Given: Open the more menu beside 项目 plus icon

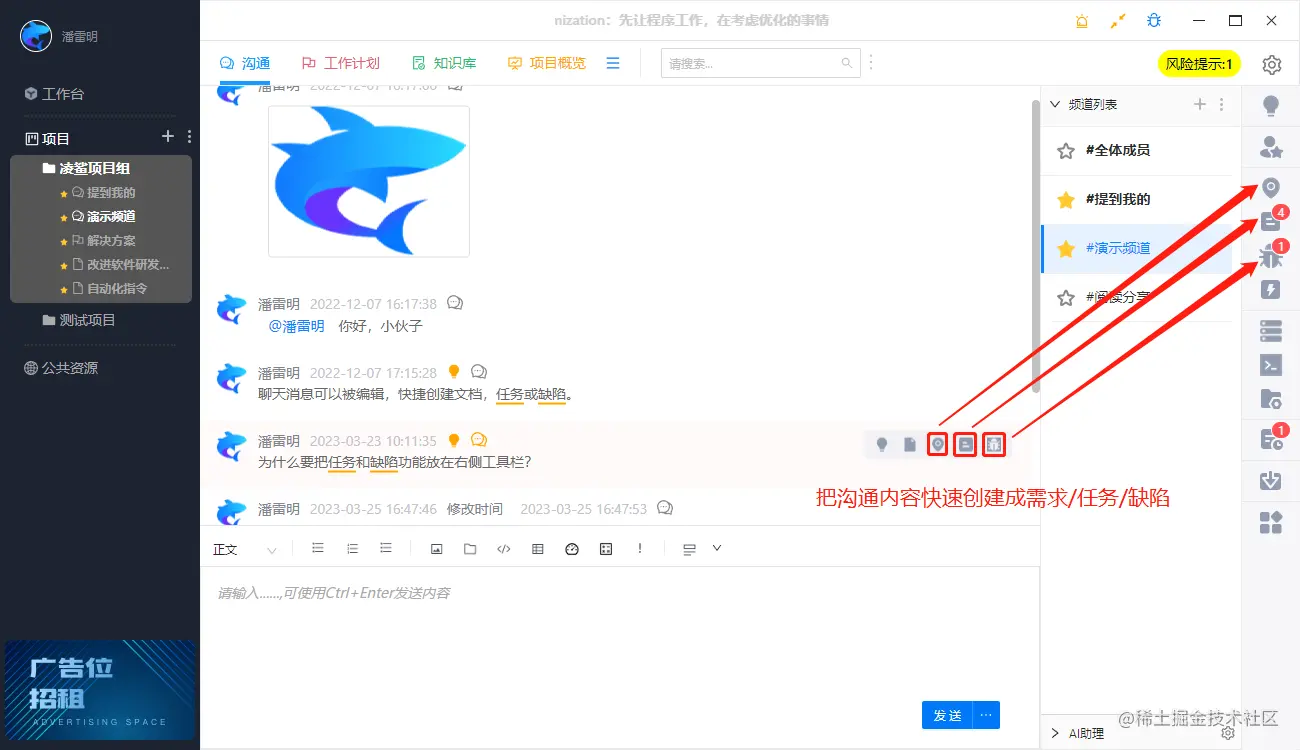Looking at the screenshot, I should pyautogui.click(x=190, y=137).
